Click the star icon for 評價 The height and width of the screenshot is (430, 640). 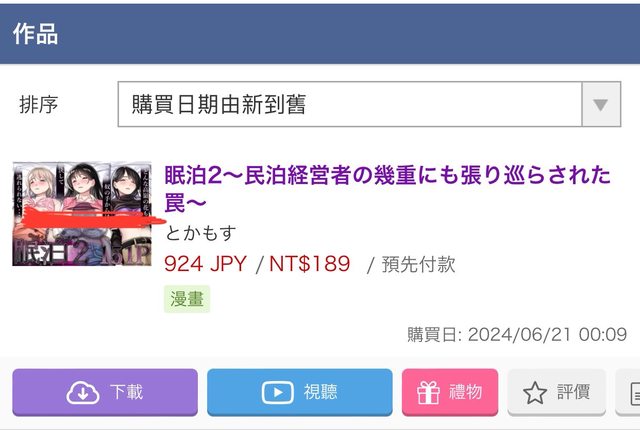click(535, 393)
